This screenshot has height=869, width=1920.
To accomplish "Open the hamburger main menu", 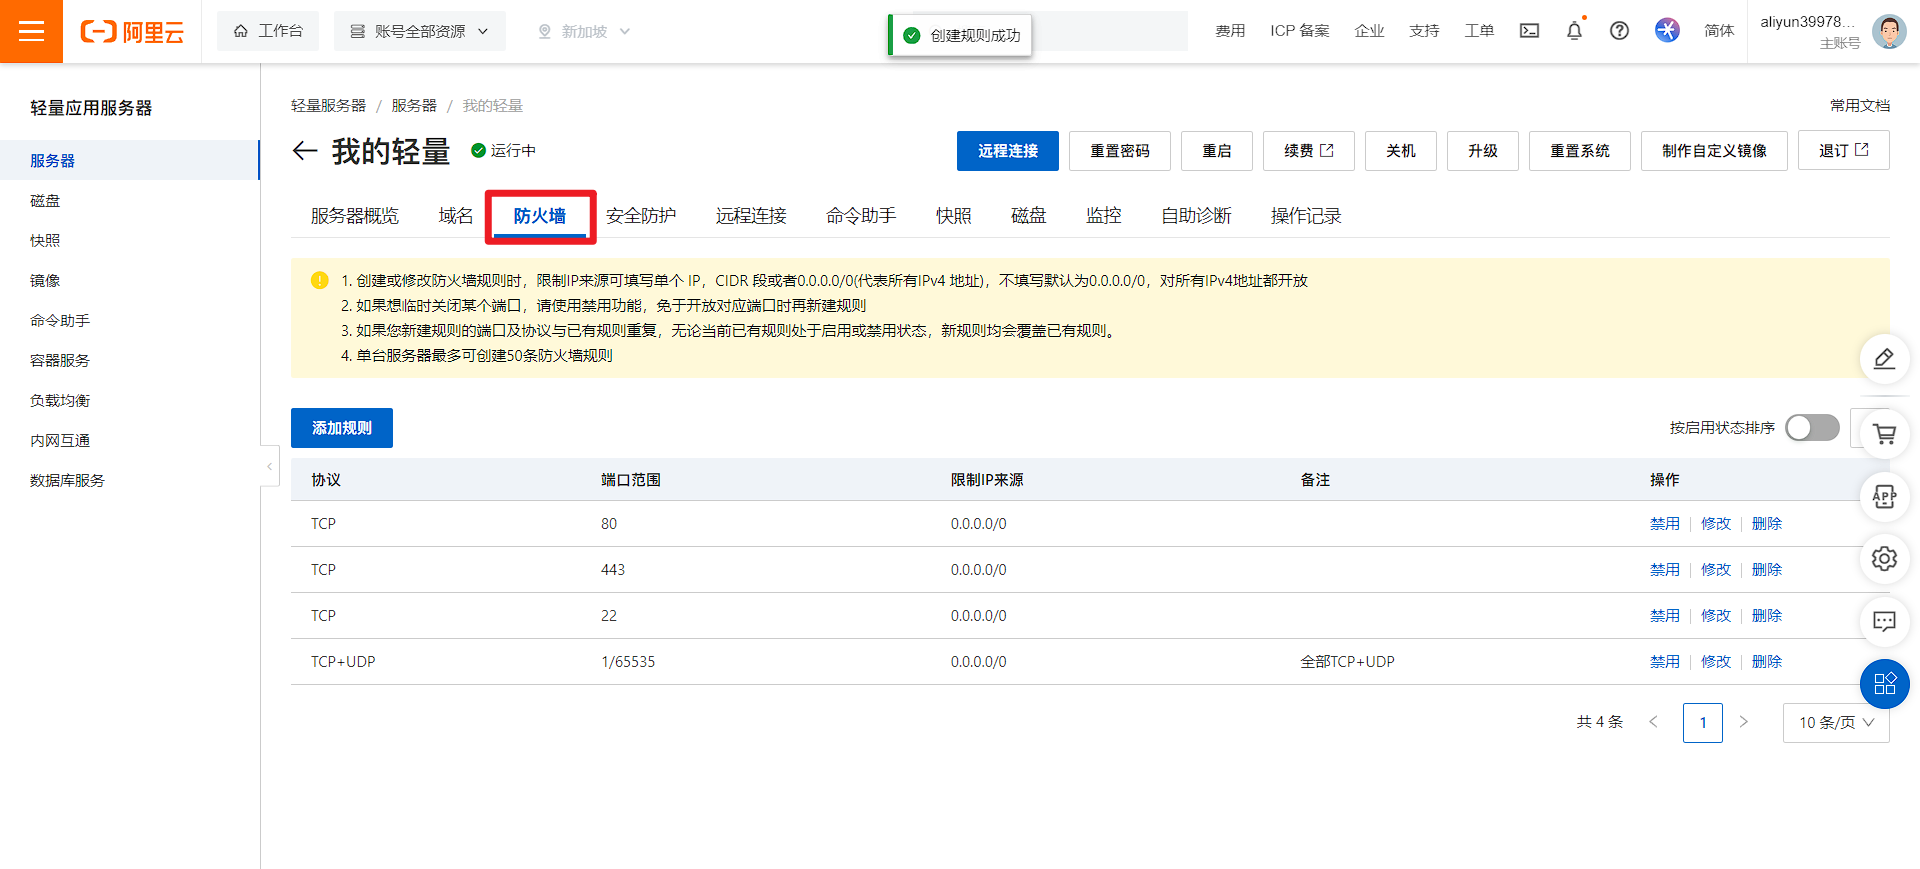I will (31, 31).
